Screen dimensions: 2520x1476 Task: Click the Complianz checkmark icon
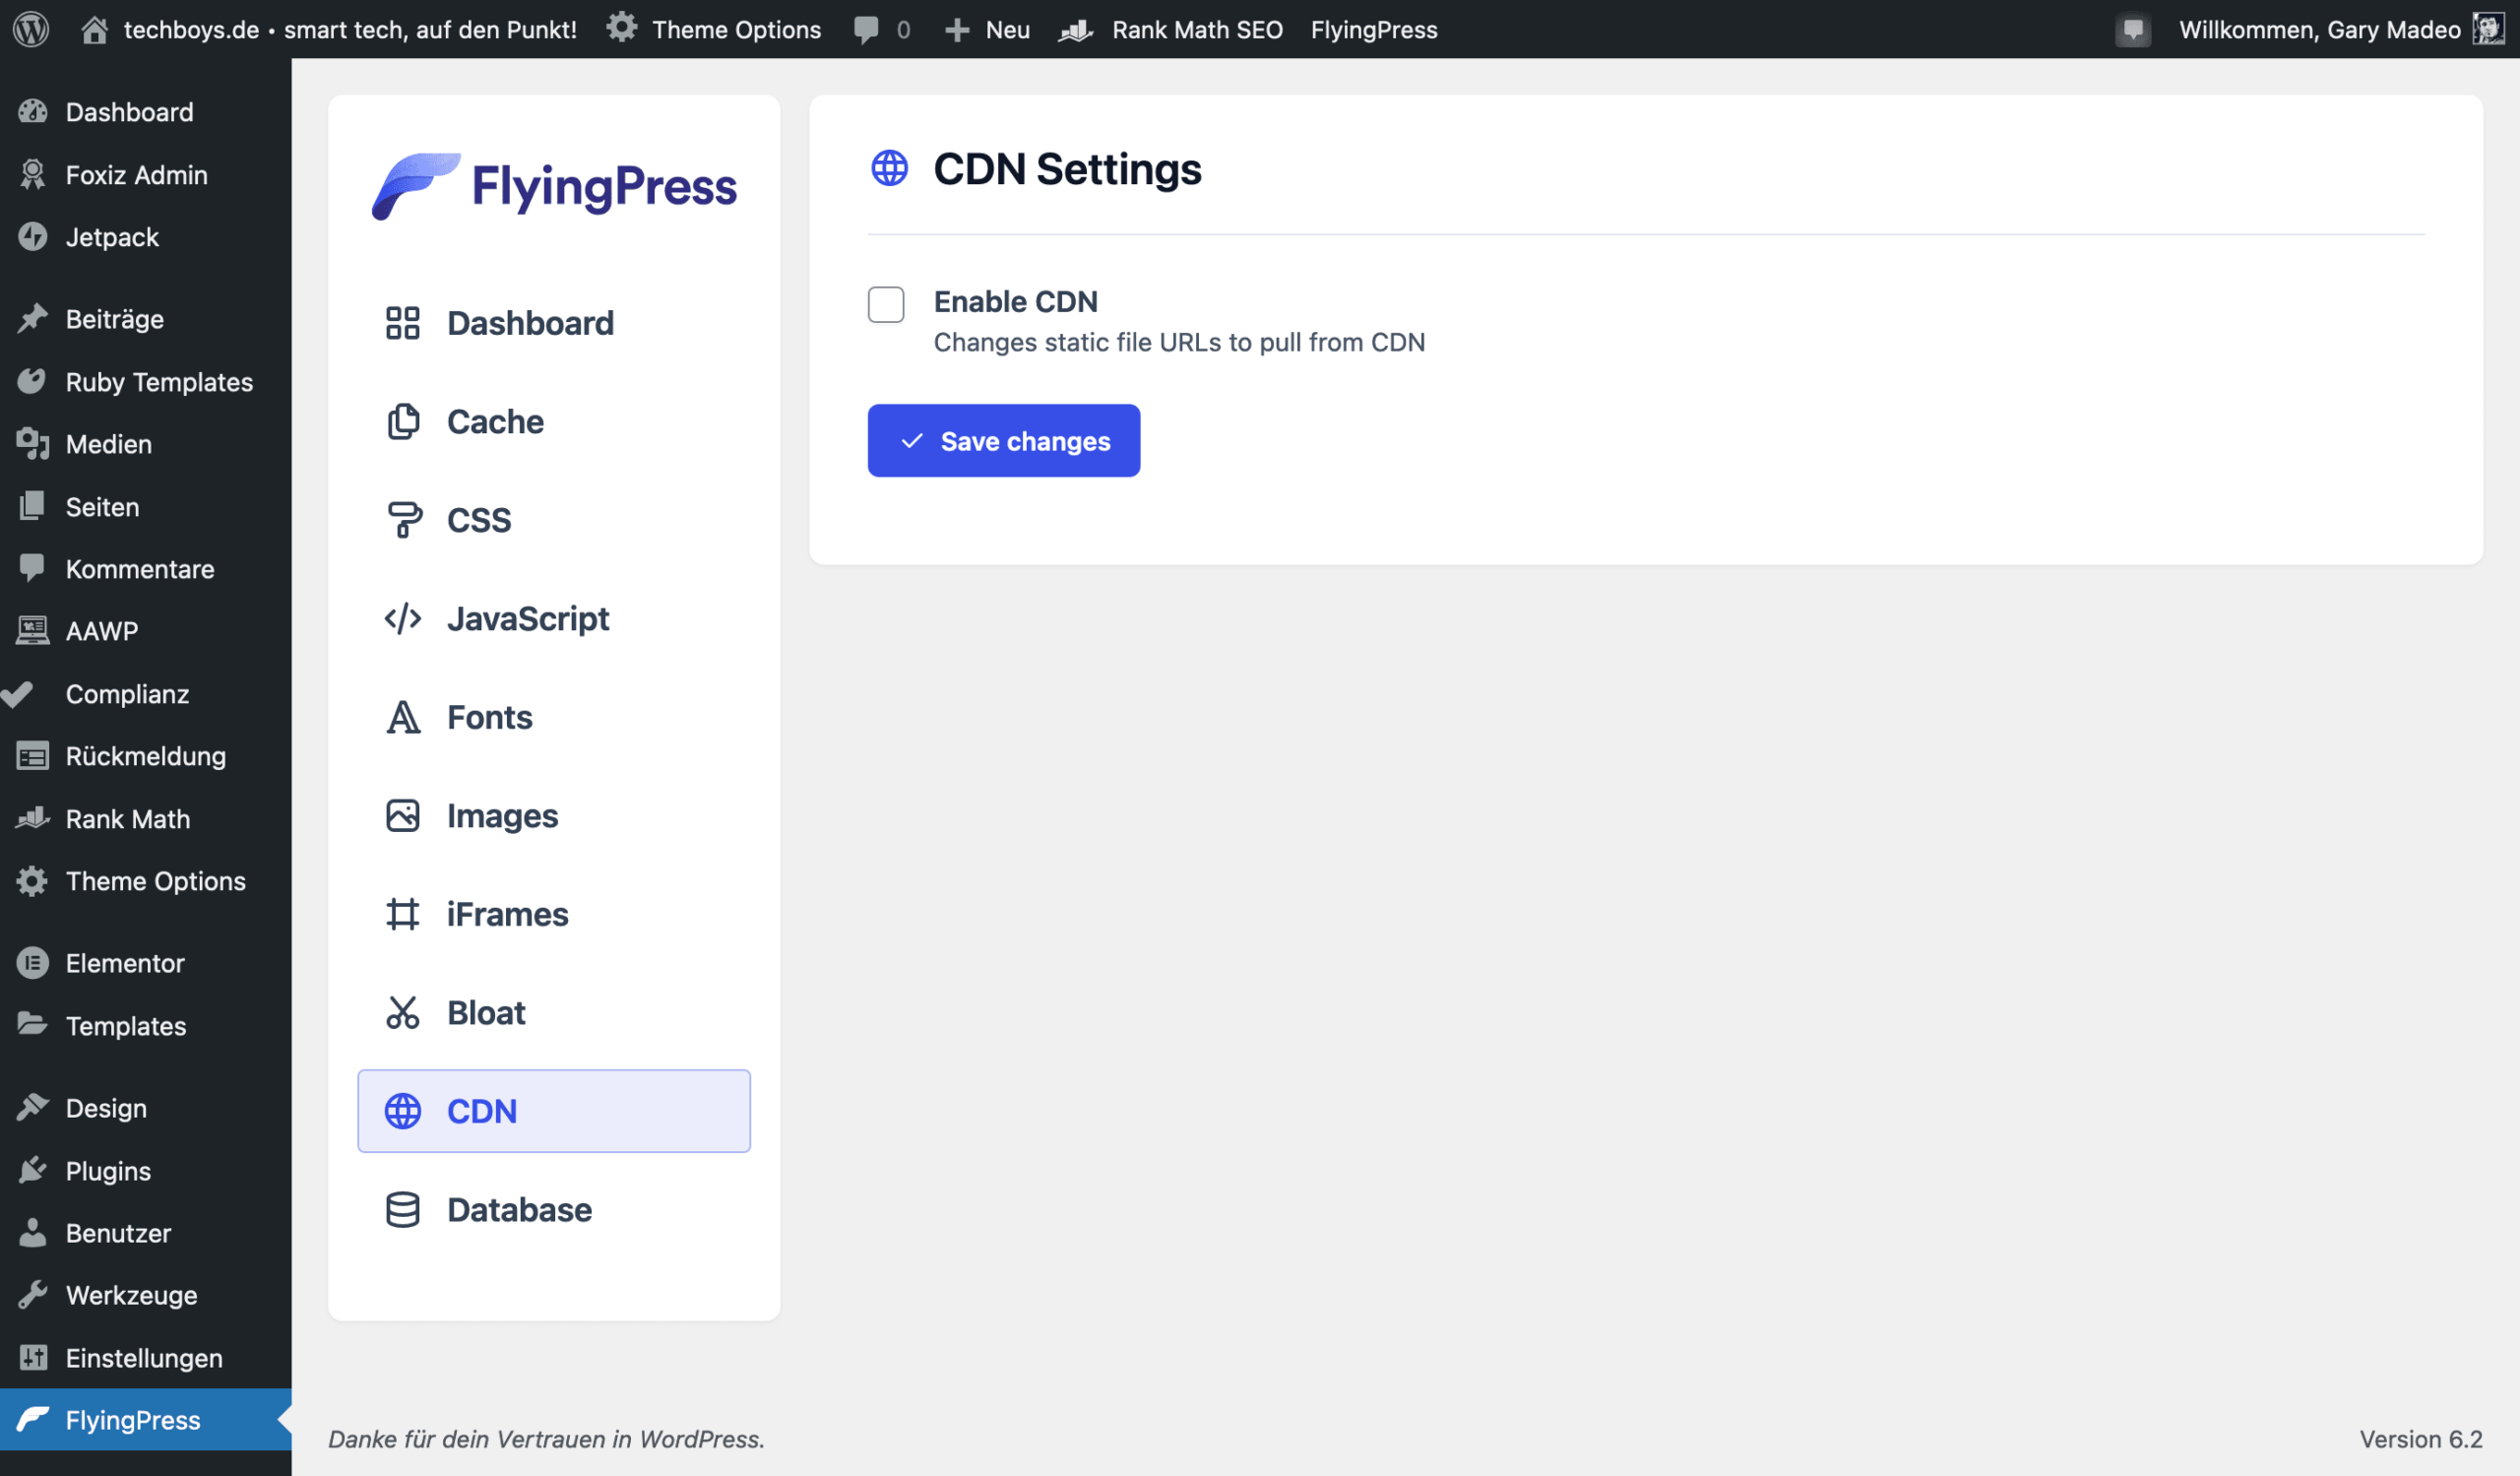point(17,694)
